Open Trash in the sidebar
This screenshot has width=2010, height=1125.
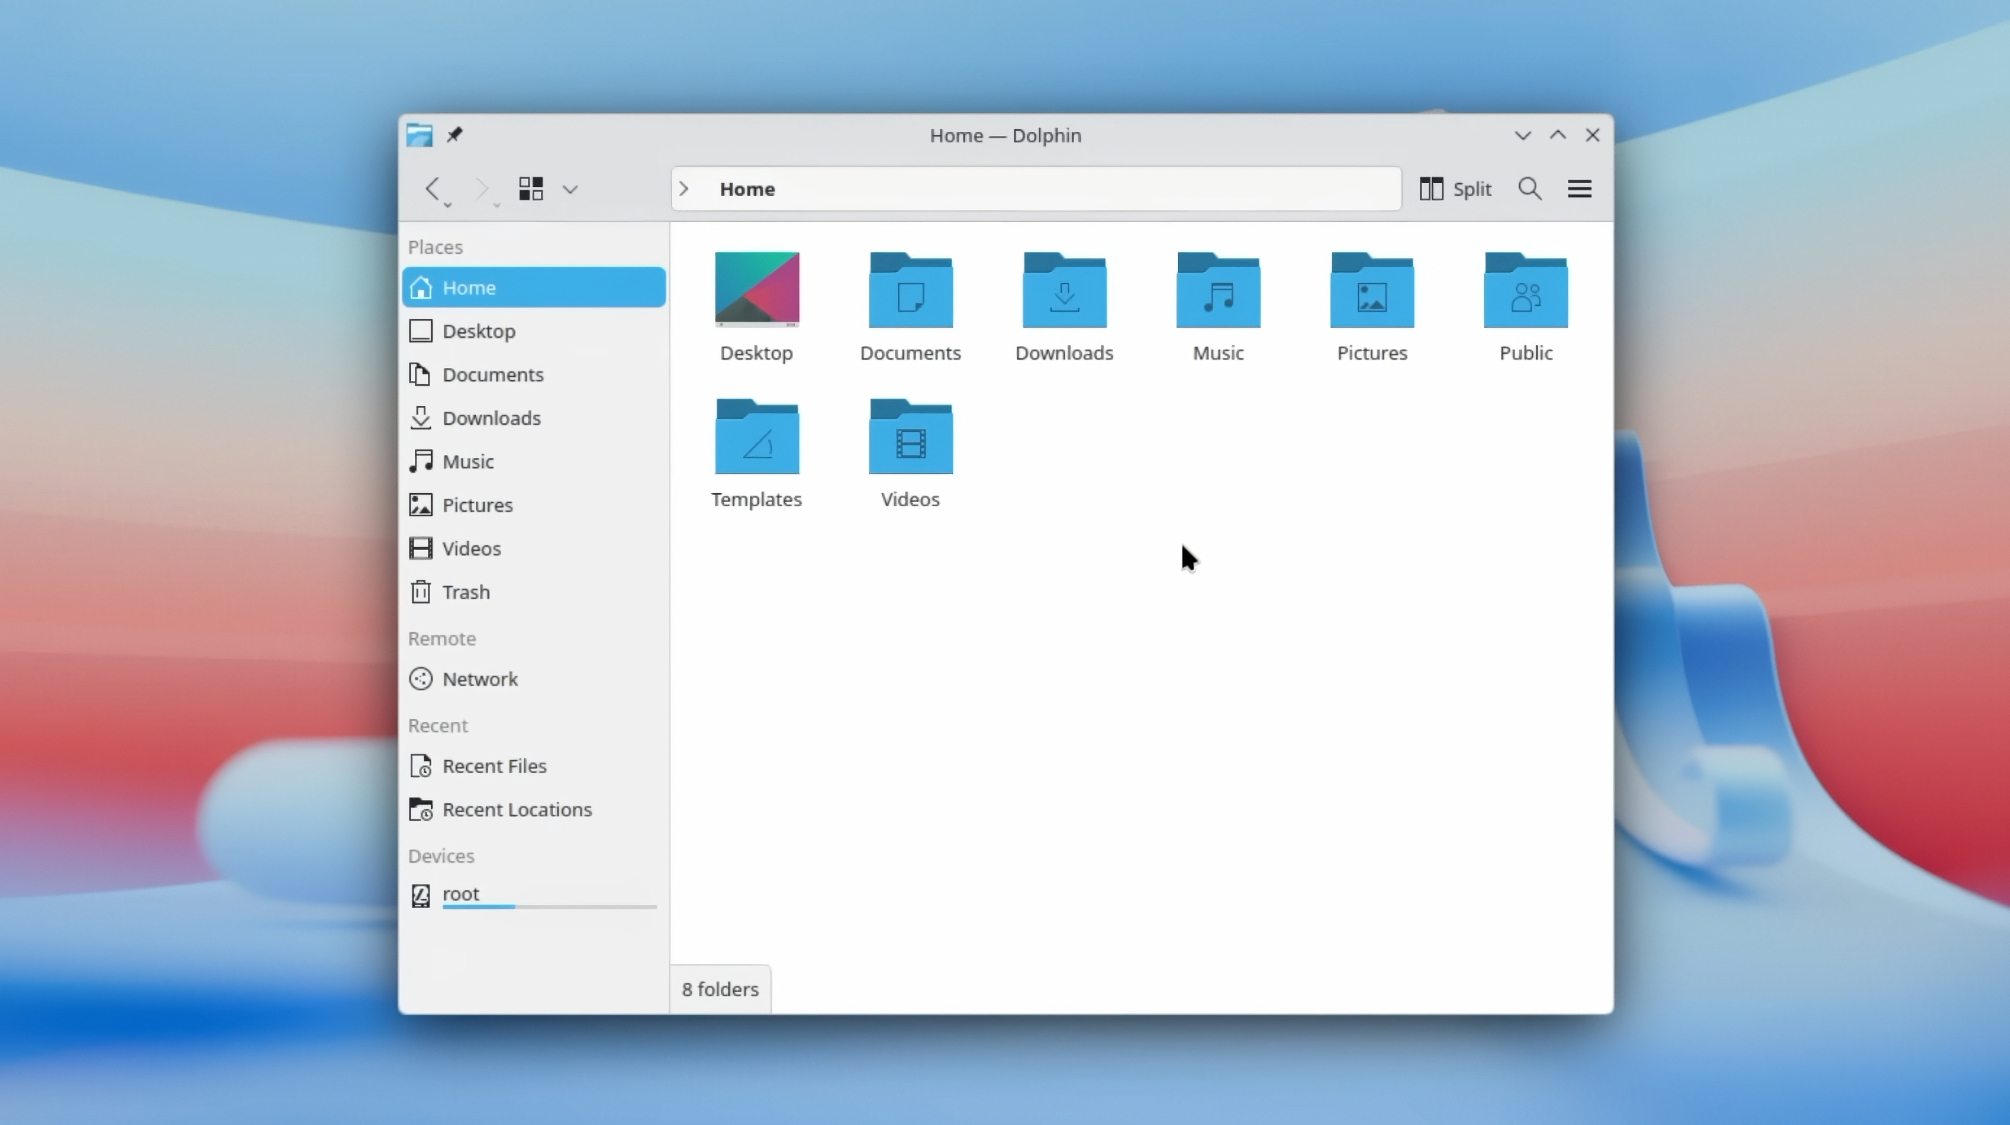point(534,592)
